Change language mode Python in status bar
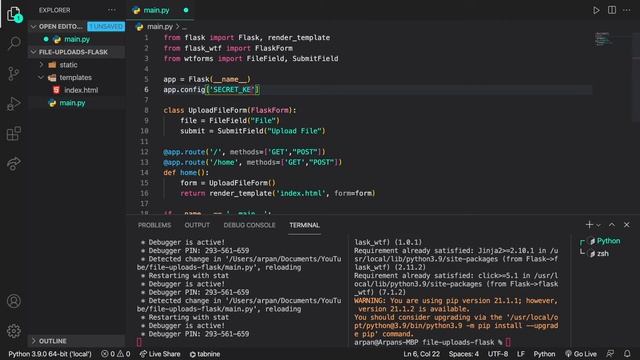Screen dimensions: 640x360 coord(544,354)
